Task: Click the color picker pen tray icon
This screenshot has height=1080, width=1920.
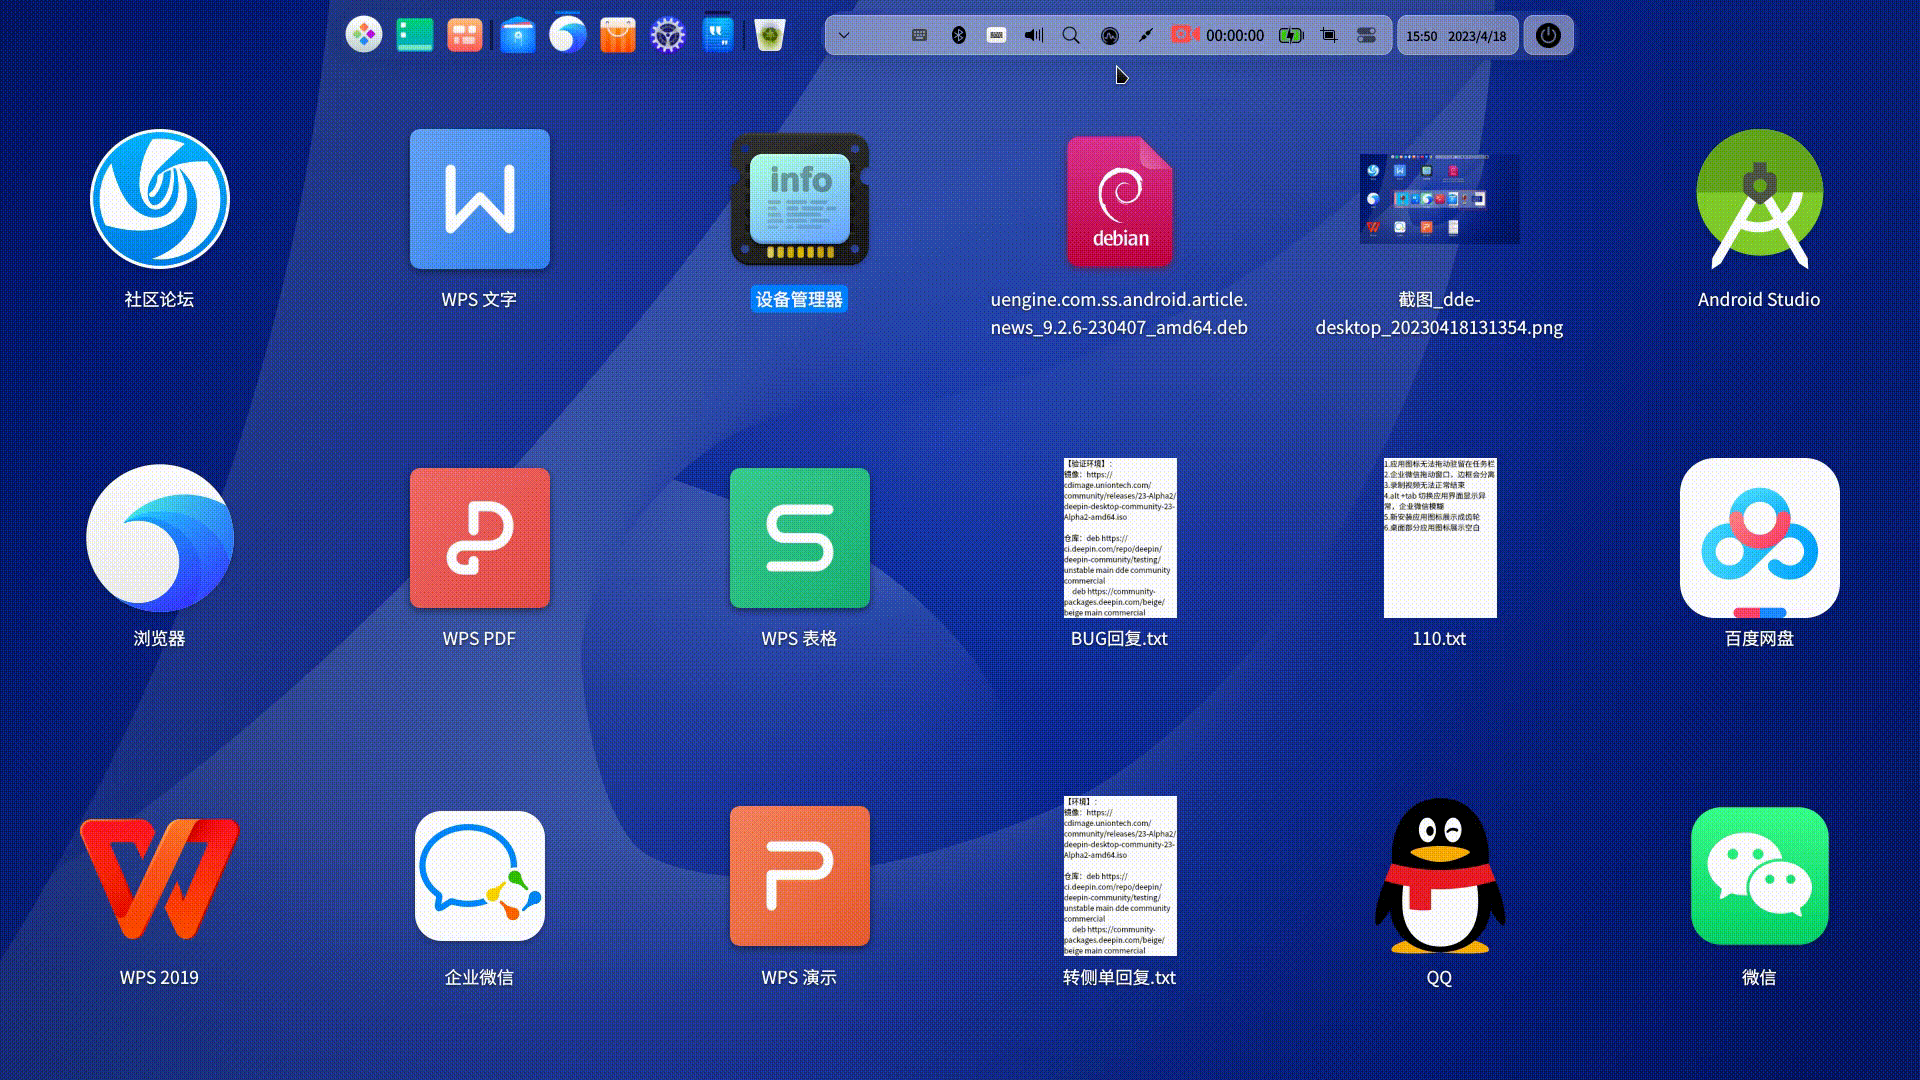Action: [x=1146, y=35]
